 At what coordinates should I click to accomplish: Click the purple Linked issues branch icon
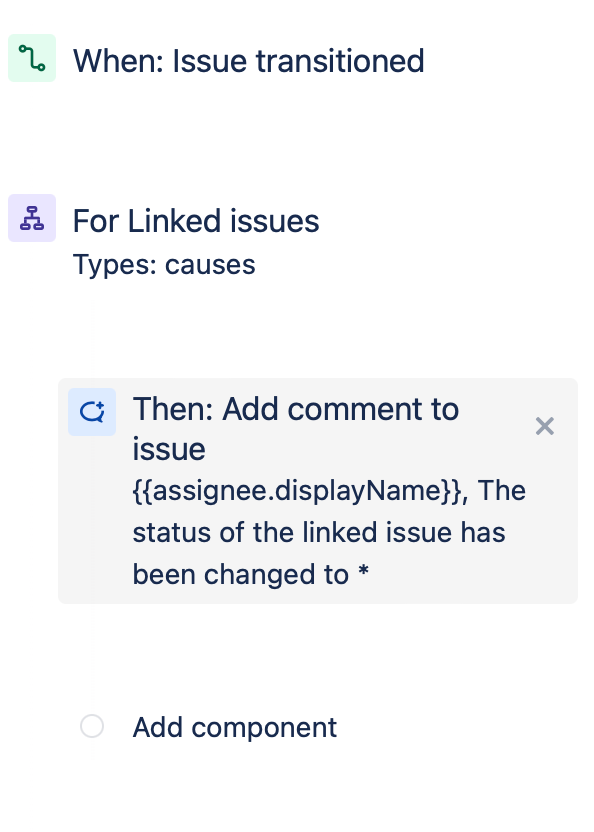[x=31, y=218]
